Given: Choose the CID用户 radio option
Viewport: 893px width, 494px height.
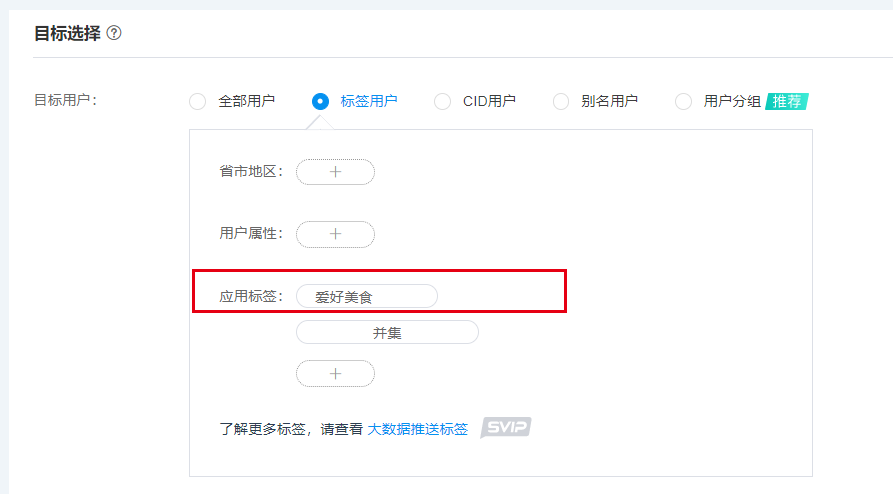Looking at the screenshot, I should 443,101.
